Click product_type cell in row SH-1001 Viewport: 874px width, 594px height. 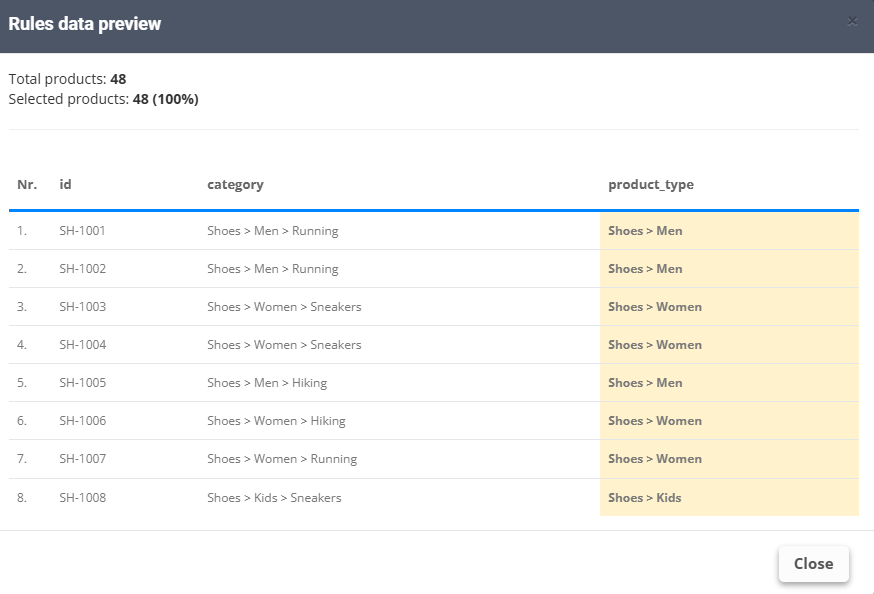coord(729,231)
